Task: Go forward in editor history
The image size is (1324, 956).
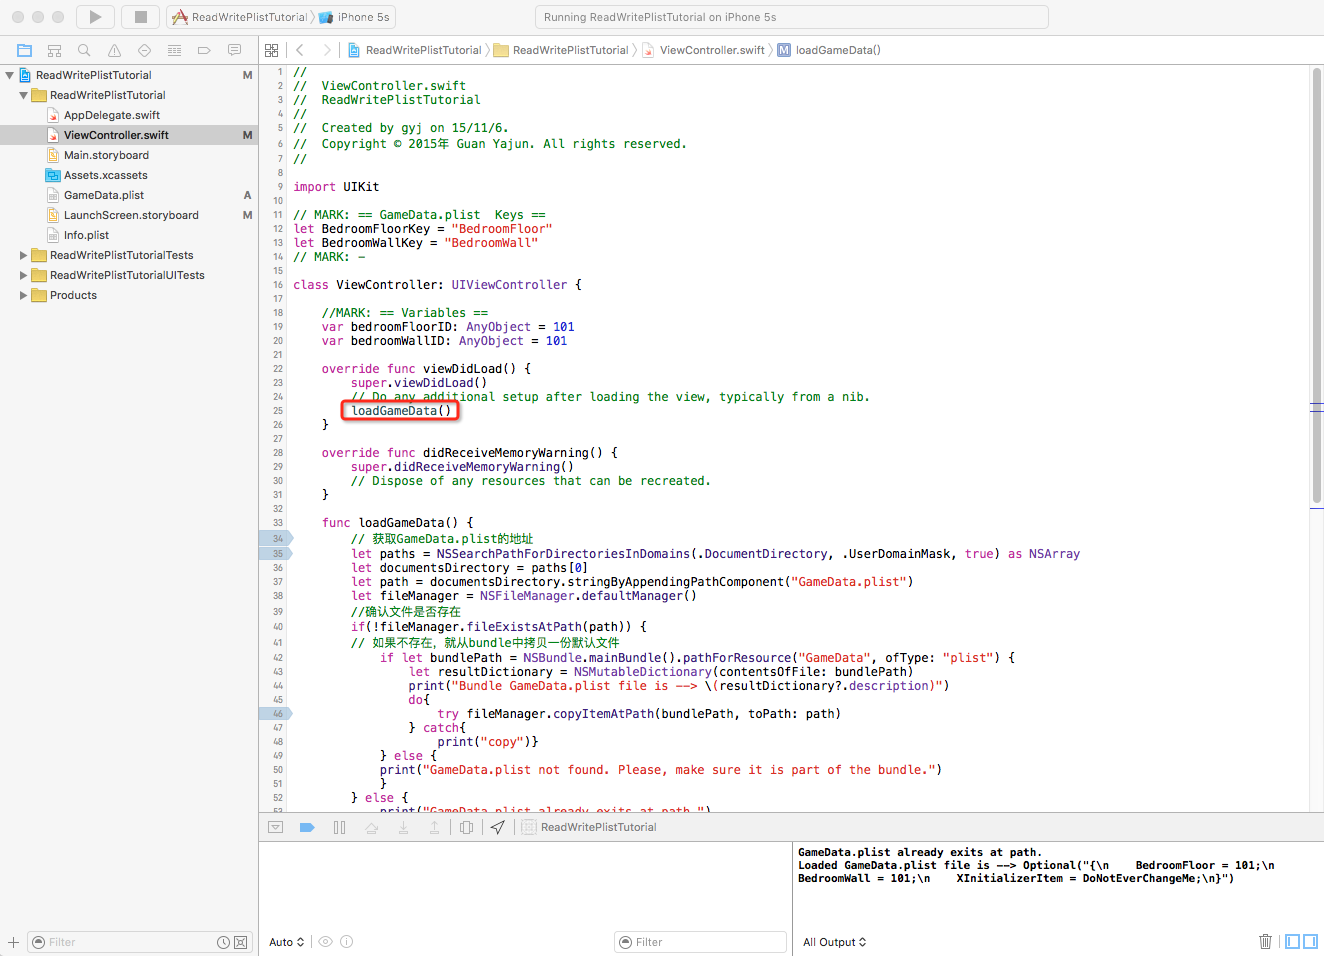Action: 326,50
